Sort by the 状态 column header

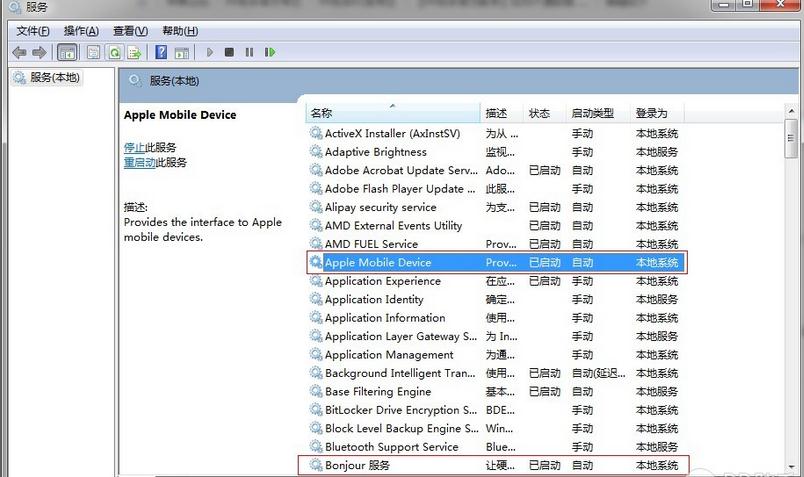[x=540, y=113]
